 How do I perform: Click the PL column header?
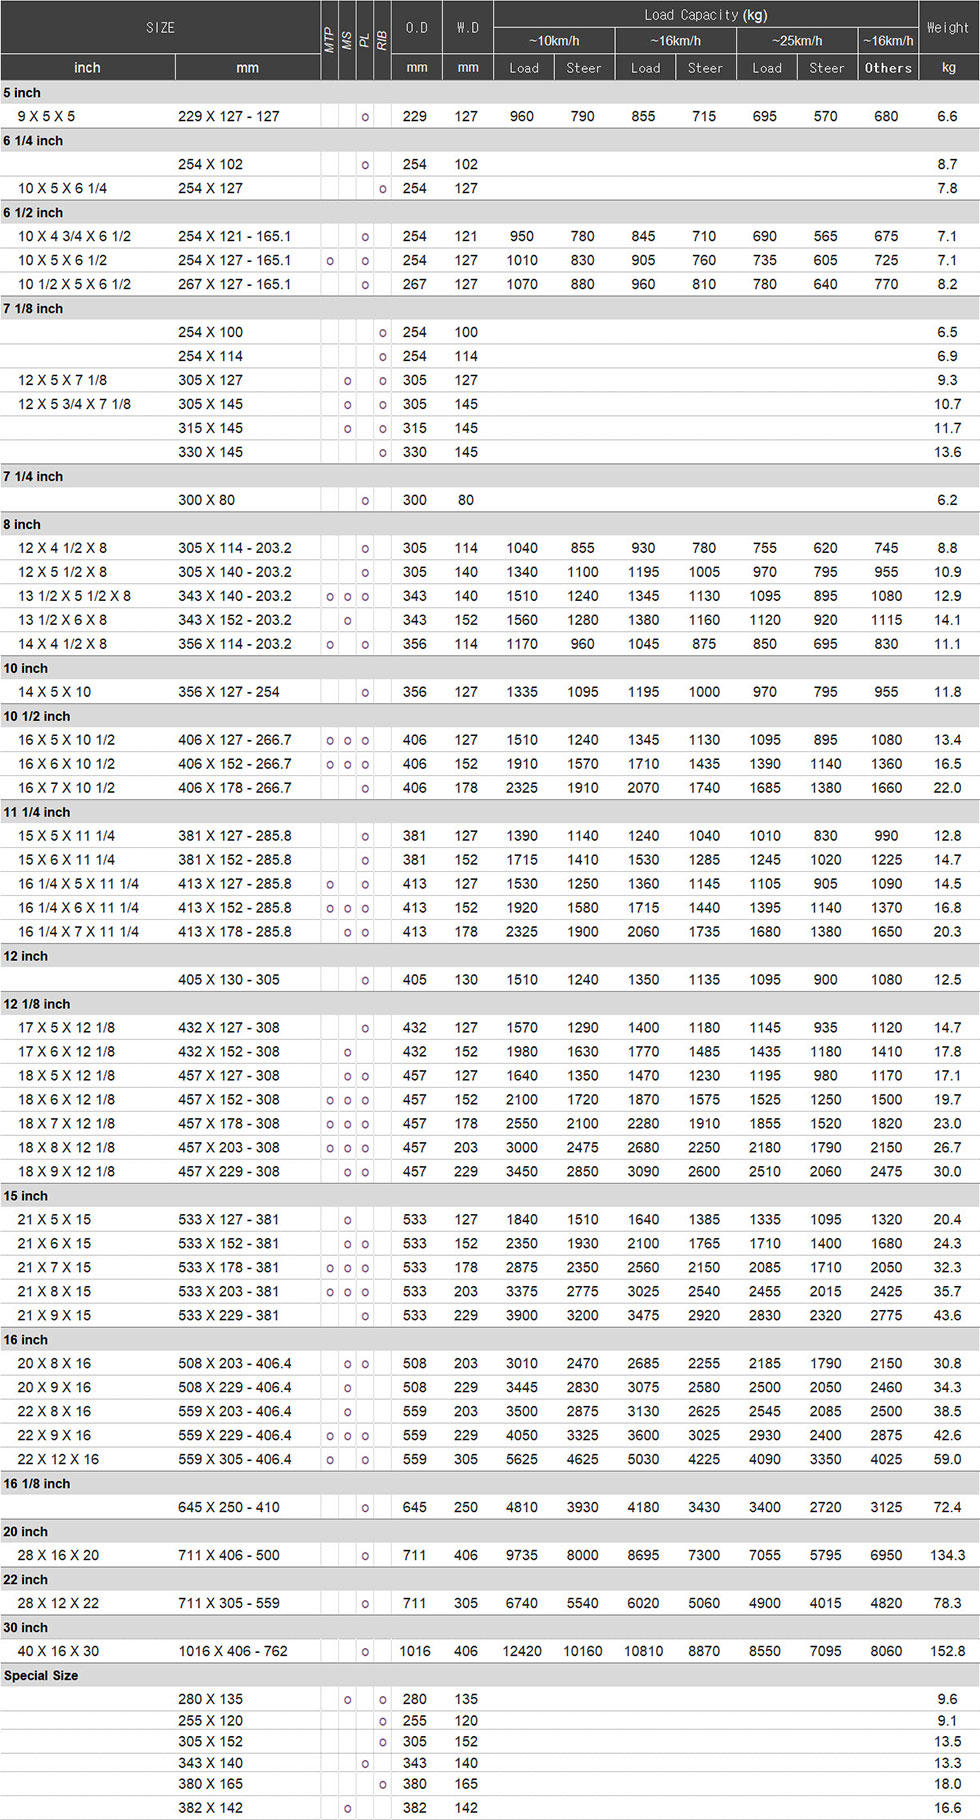pos(365,40)
